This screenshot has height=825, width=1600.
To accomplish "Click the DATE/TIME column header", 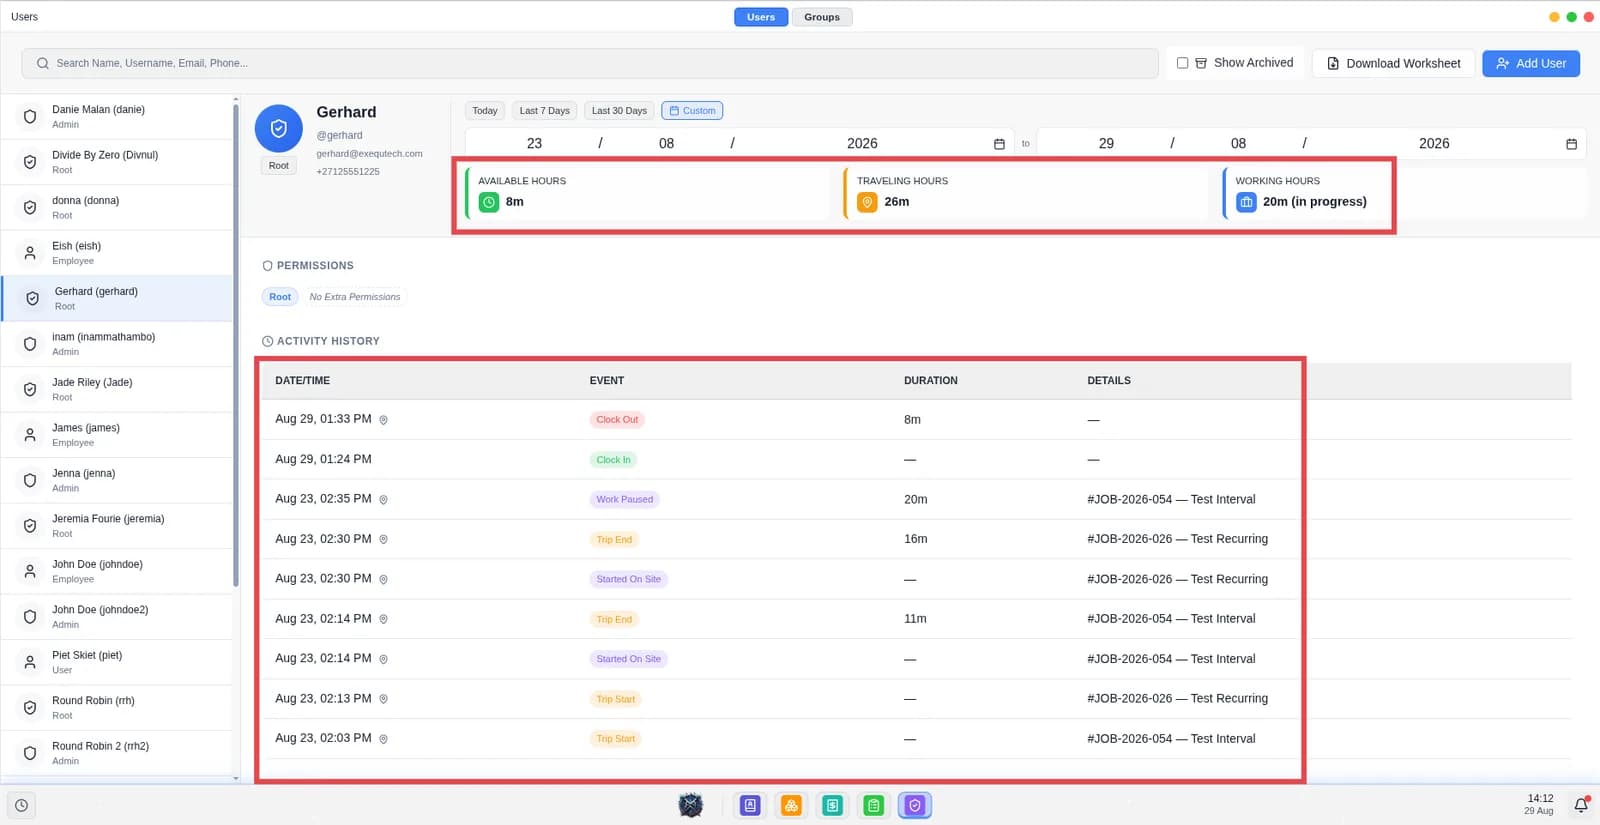I will point(302,381).
